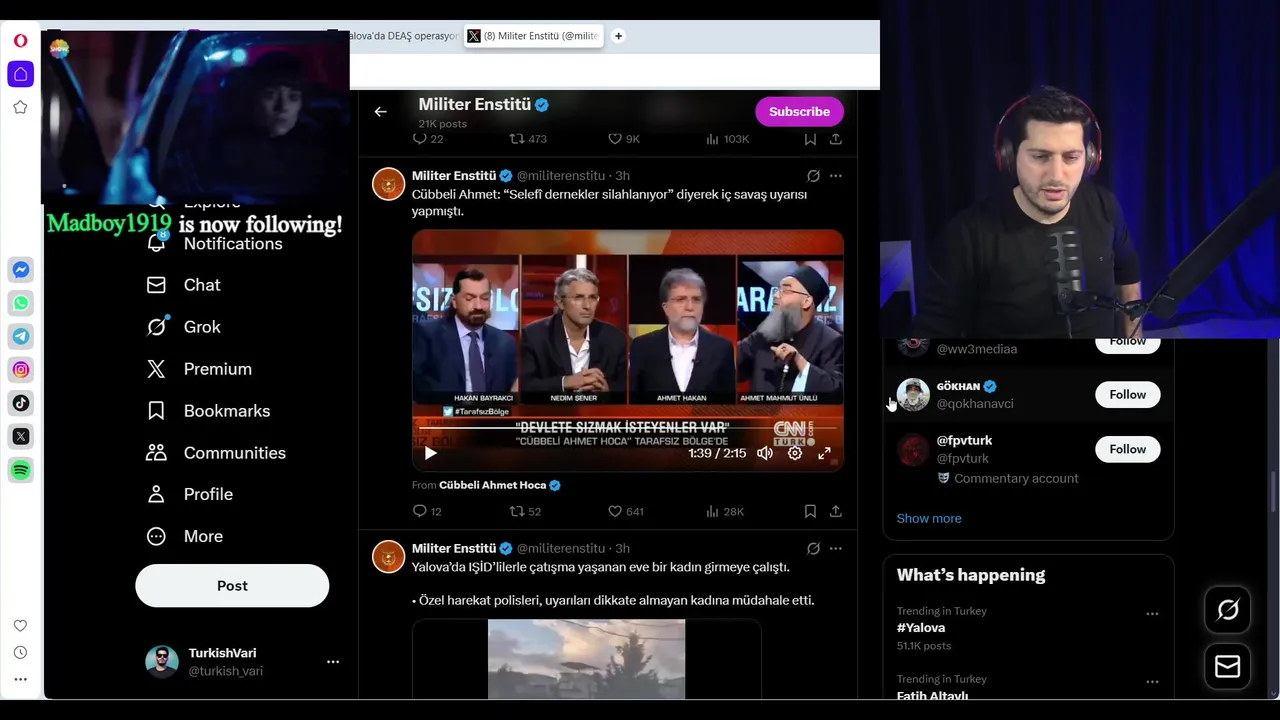Bookmark the Cübbeli Ahmet post
1280x720 pixels.
[x=810, y=511]
